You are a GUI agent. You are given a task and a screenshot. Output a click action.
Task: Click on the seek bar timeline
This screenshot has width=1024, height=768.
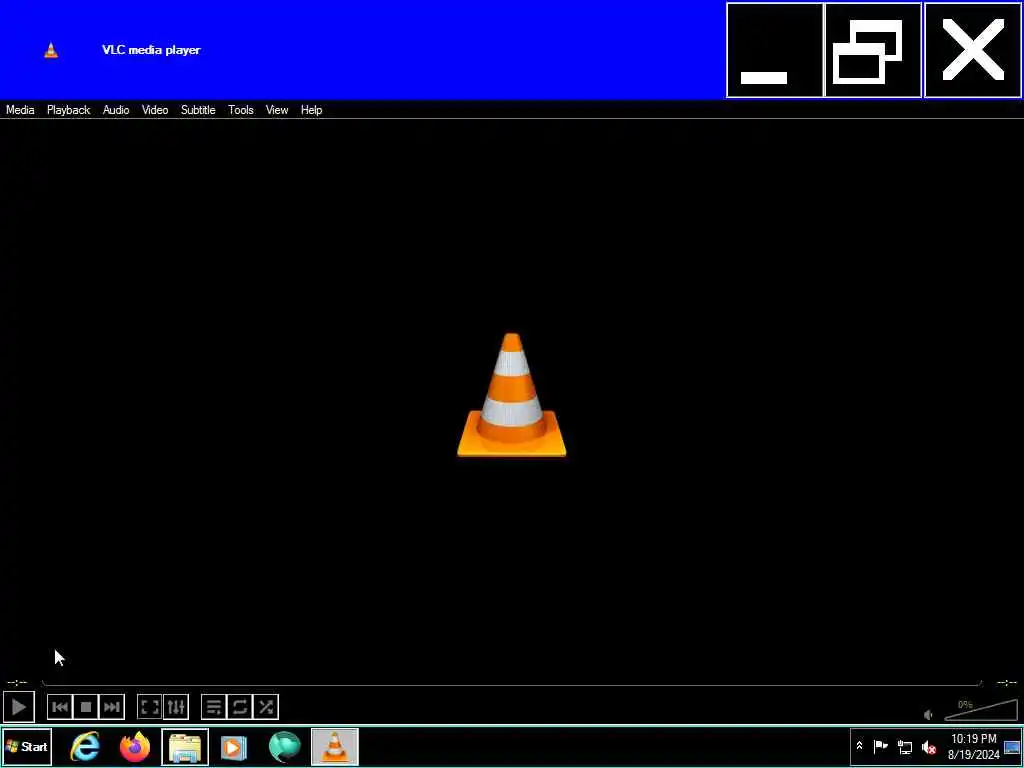[511, 683]
